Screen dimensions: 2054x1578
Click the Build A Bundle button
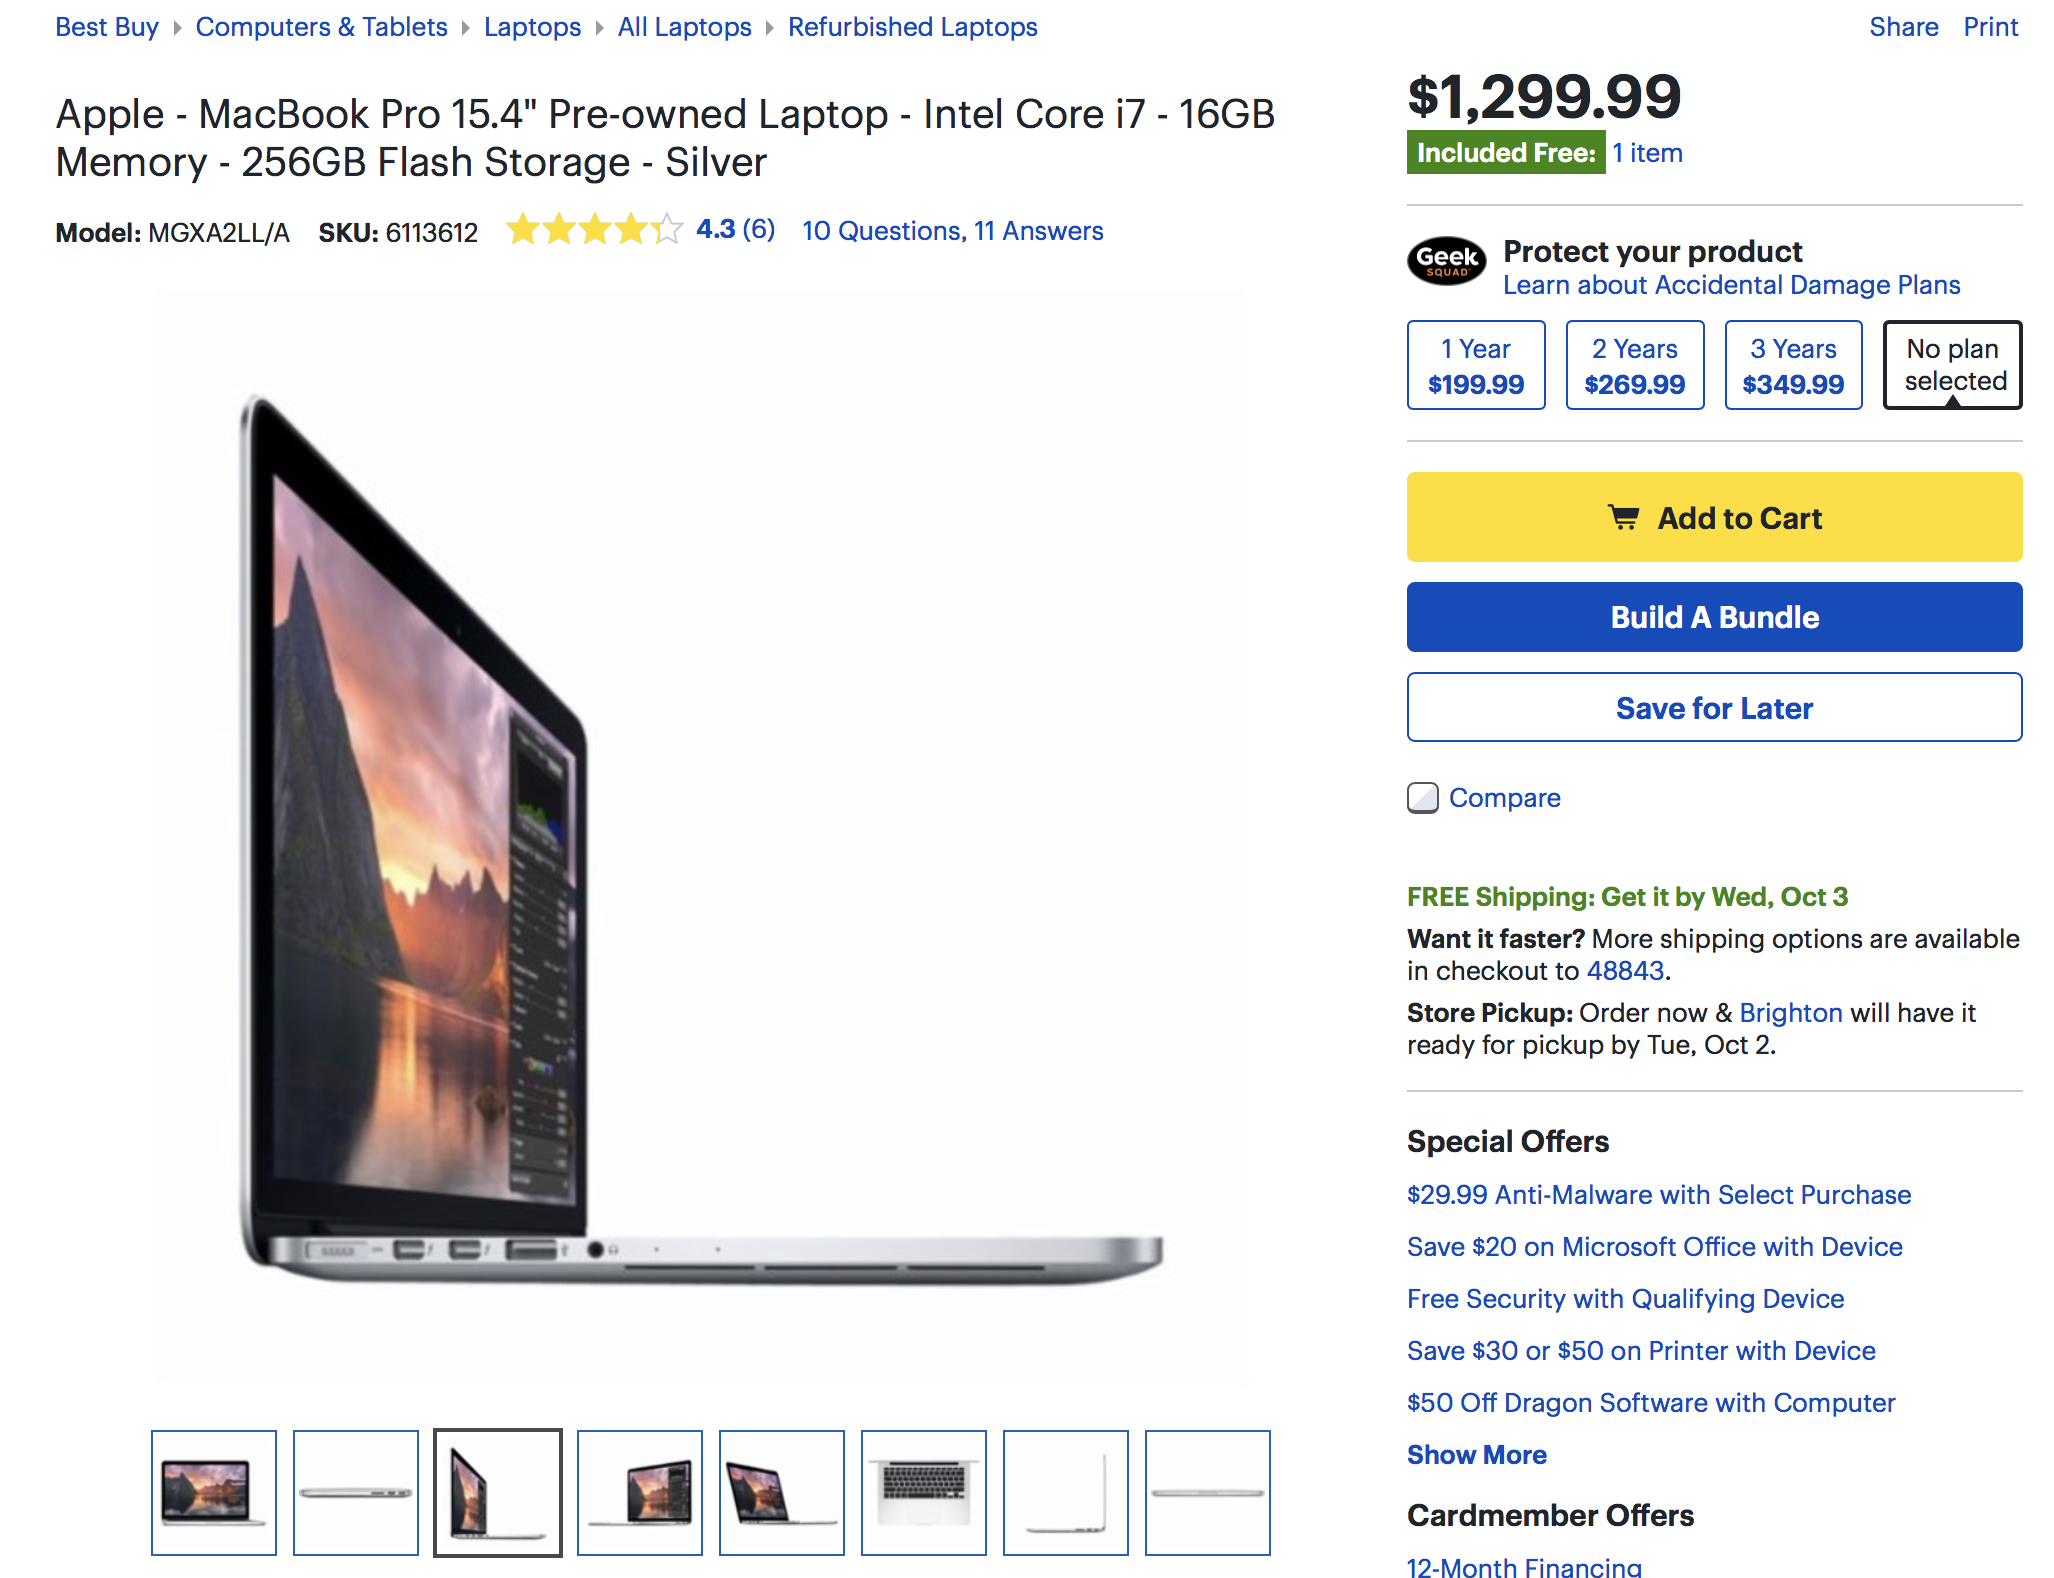[1714, 617]
